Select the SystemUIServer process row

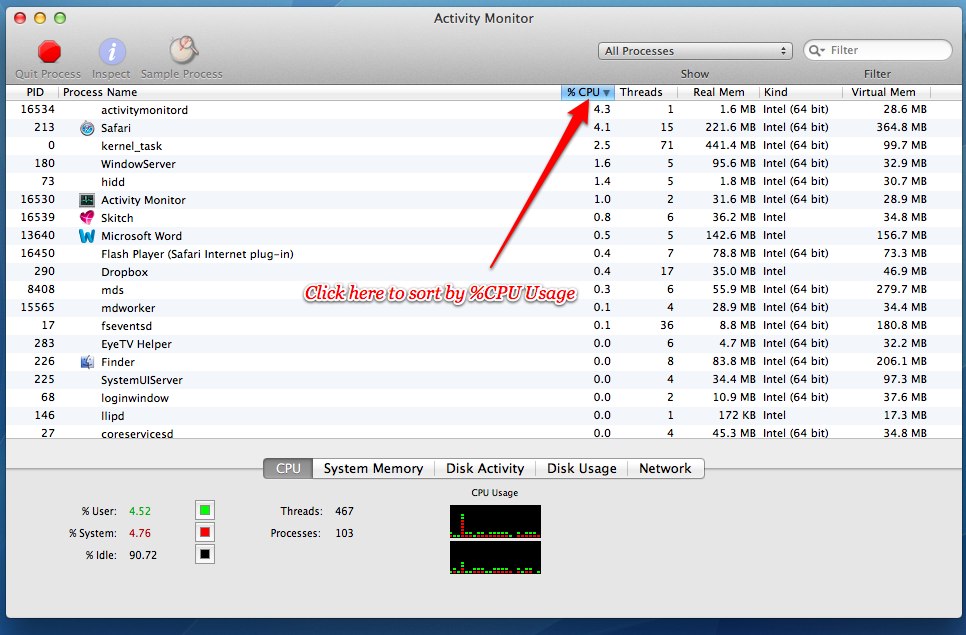tap(483, 379)
